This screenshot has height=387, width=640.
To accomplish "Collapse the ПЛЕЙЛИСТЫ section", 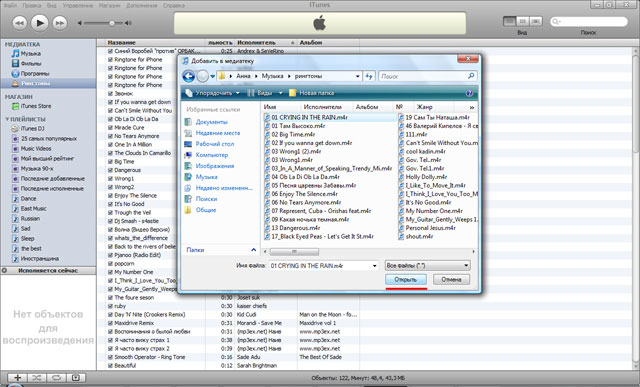I will pos(7,119).
